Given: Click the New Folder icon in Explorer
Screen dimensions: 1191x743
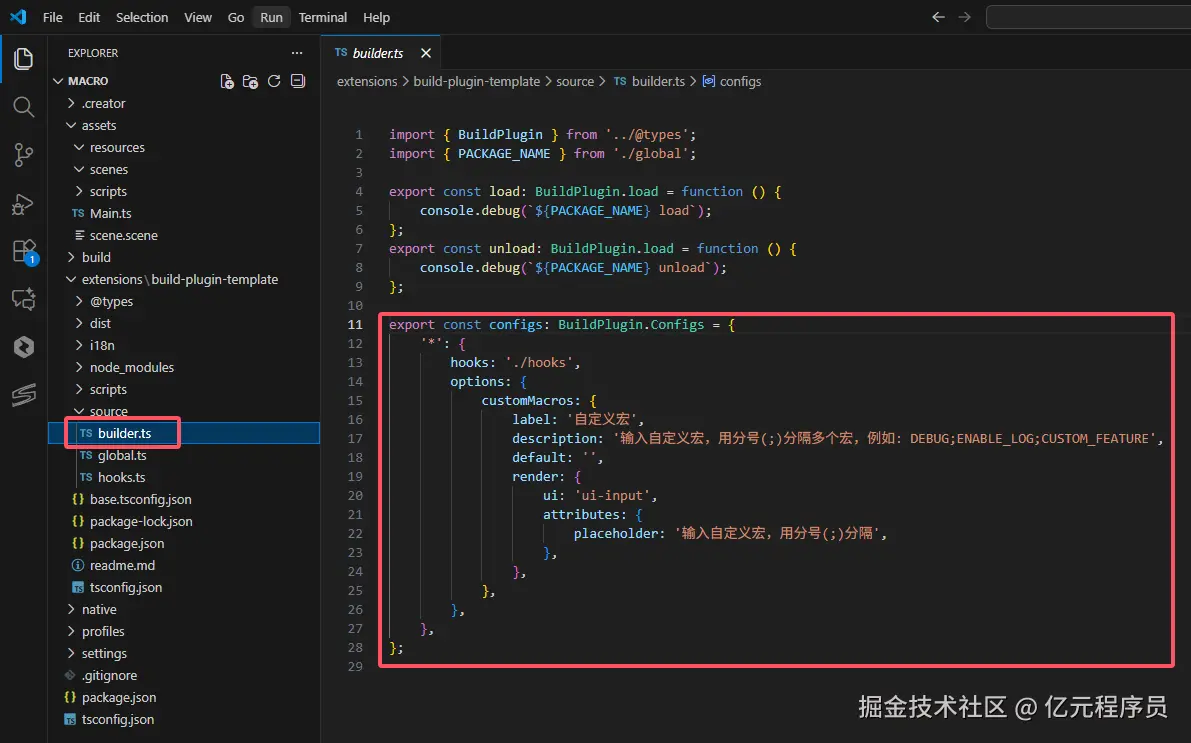Looking at the screenshot, I should coord(250,81).
